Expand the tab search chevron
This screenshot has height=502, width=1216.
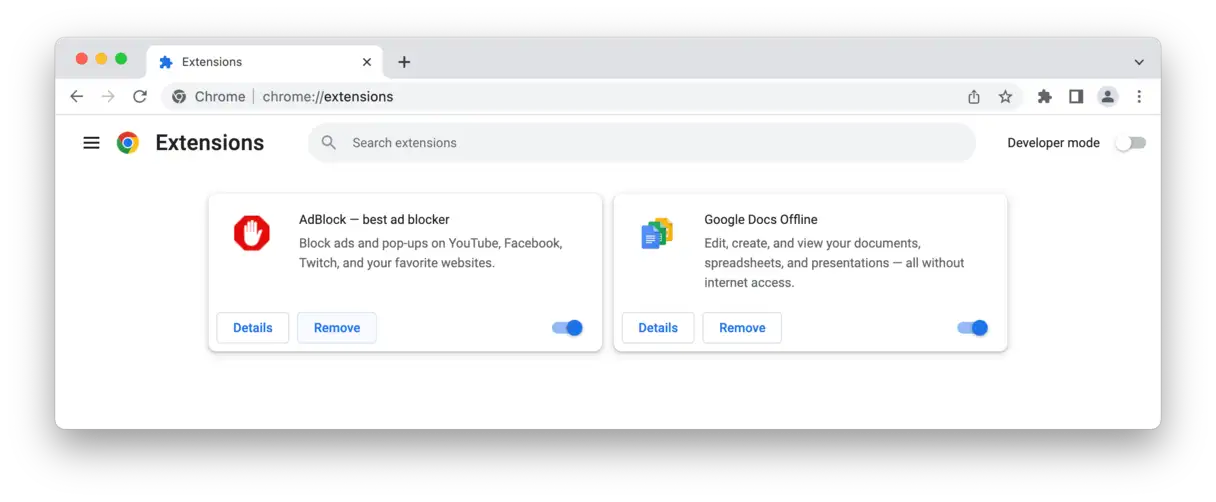(x=1139, y=62)
